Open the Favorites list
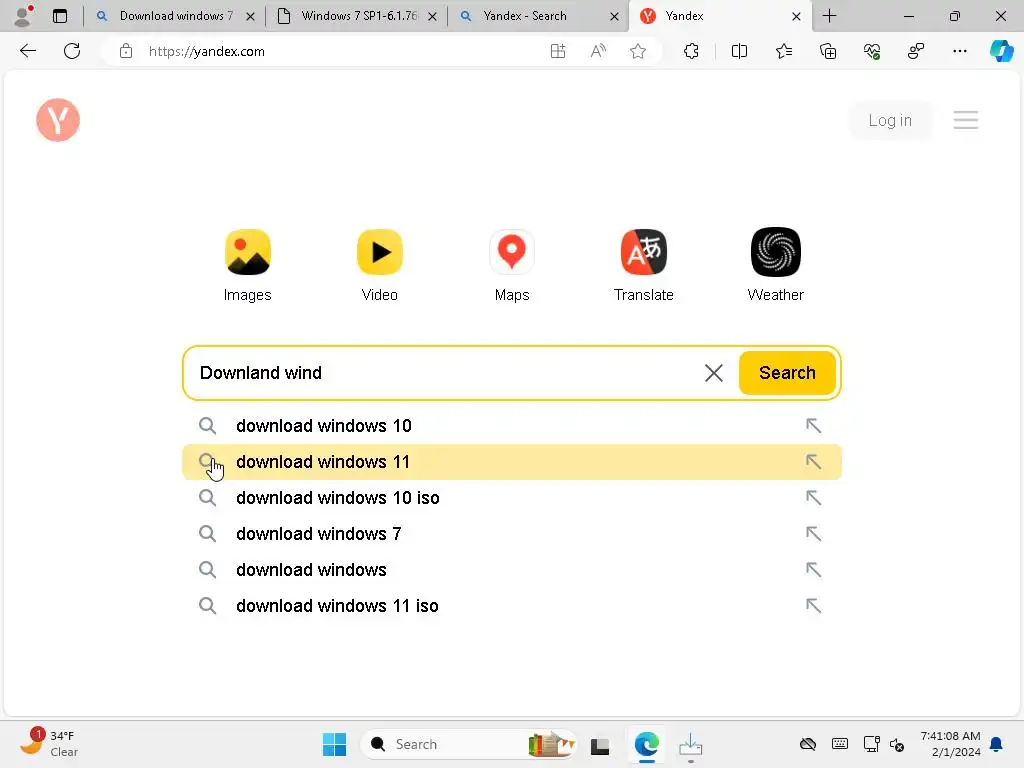 (x=784, y=51)
